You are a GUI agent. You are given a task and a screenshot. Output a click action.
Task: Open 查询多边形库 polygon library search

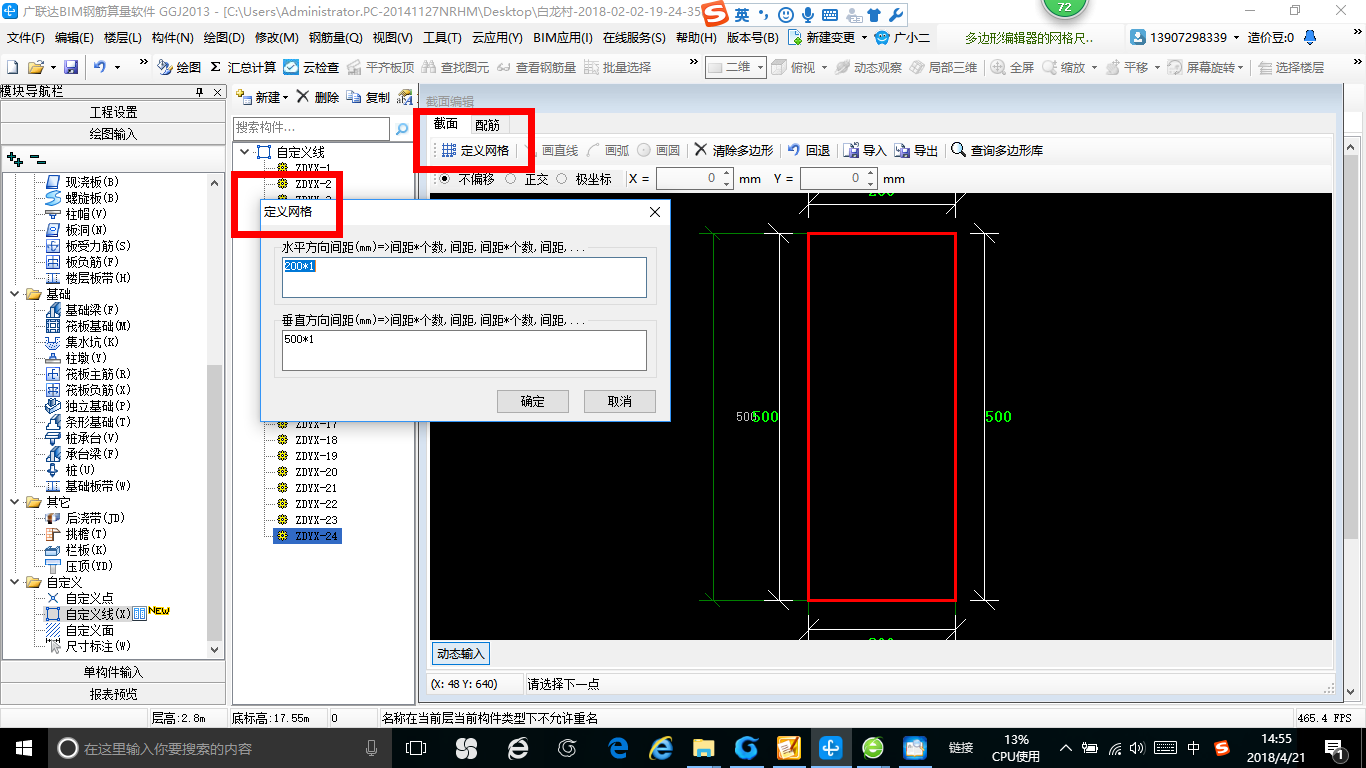[x=997, y=150]
